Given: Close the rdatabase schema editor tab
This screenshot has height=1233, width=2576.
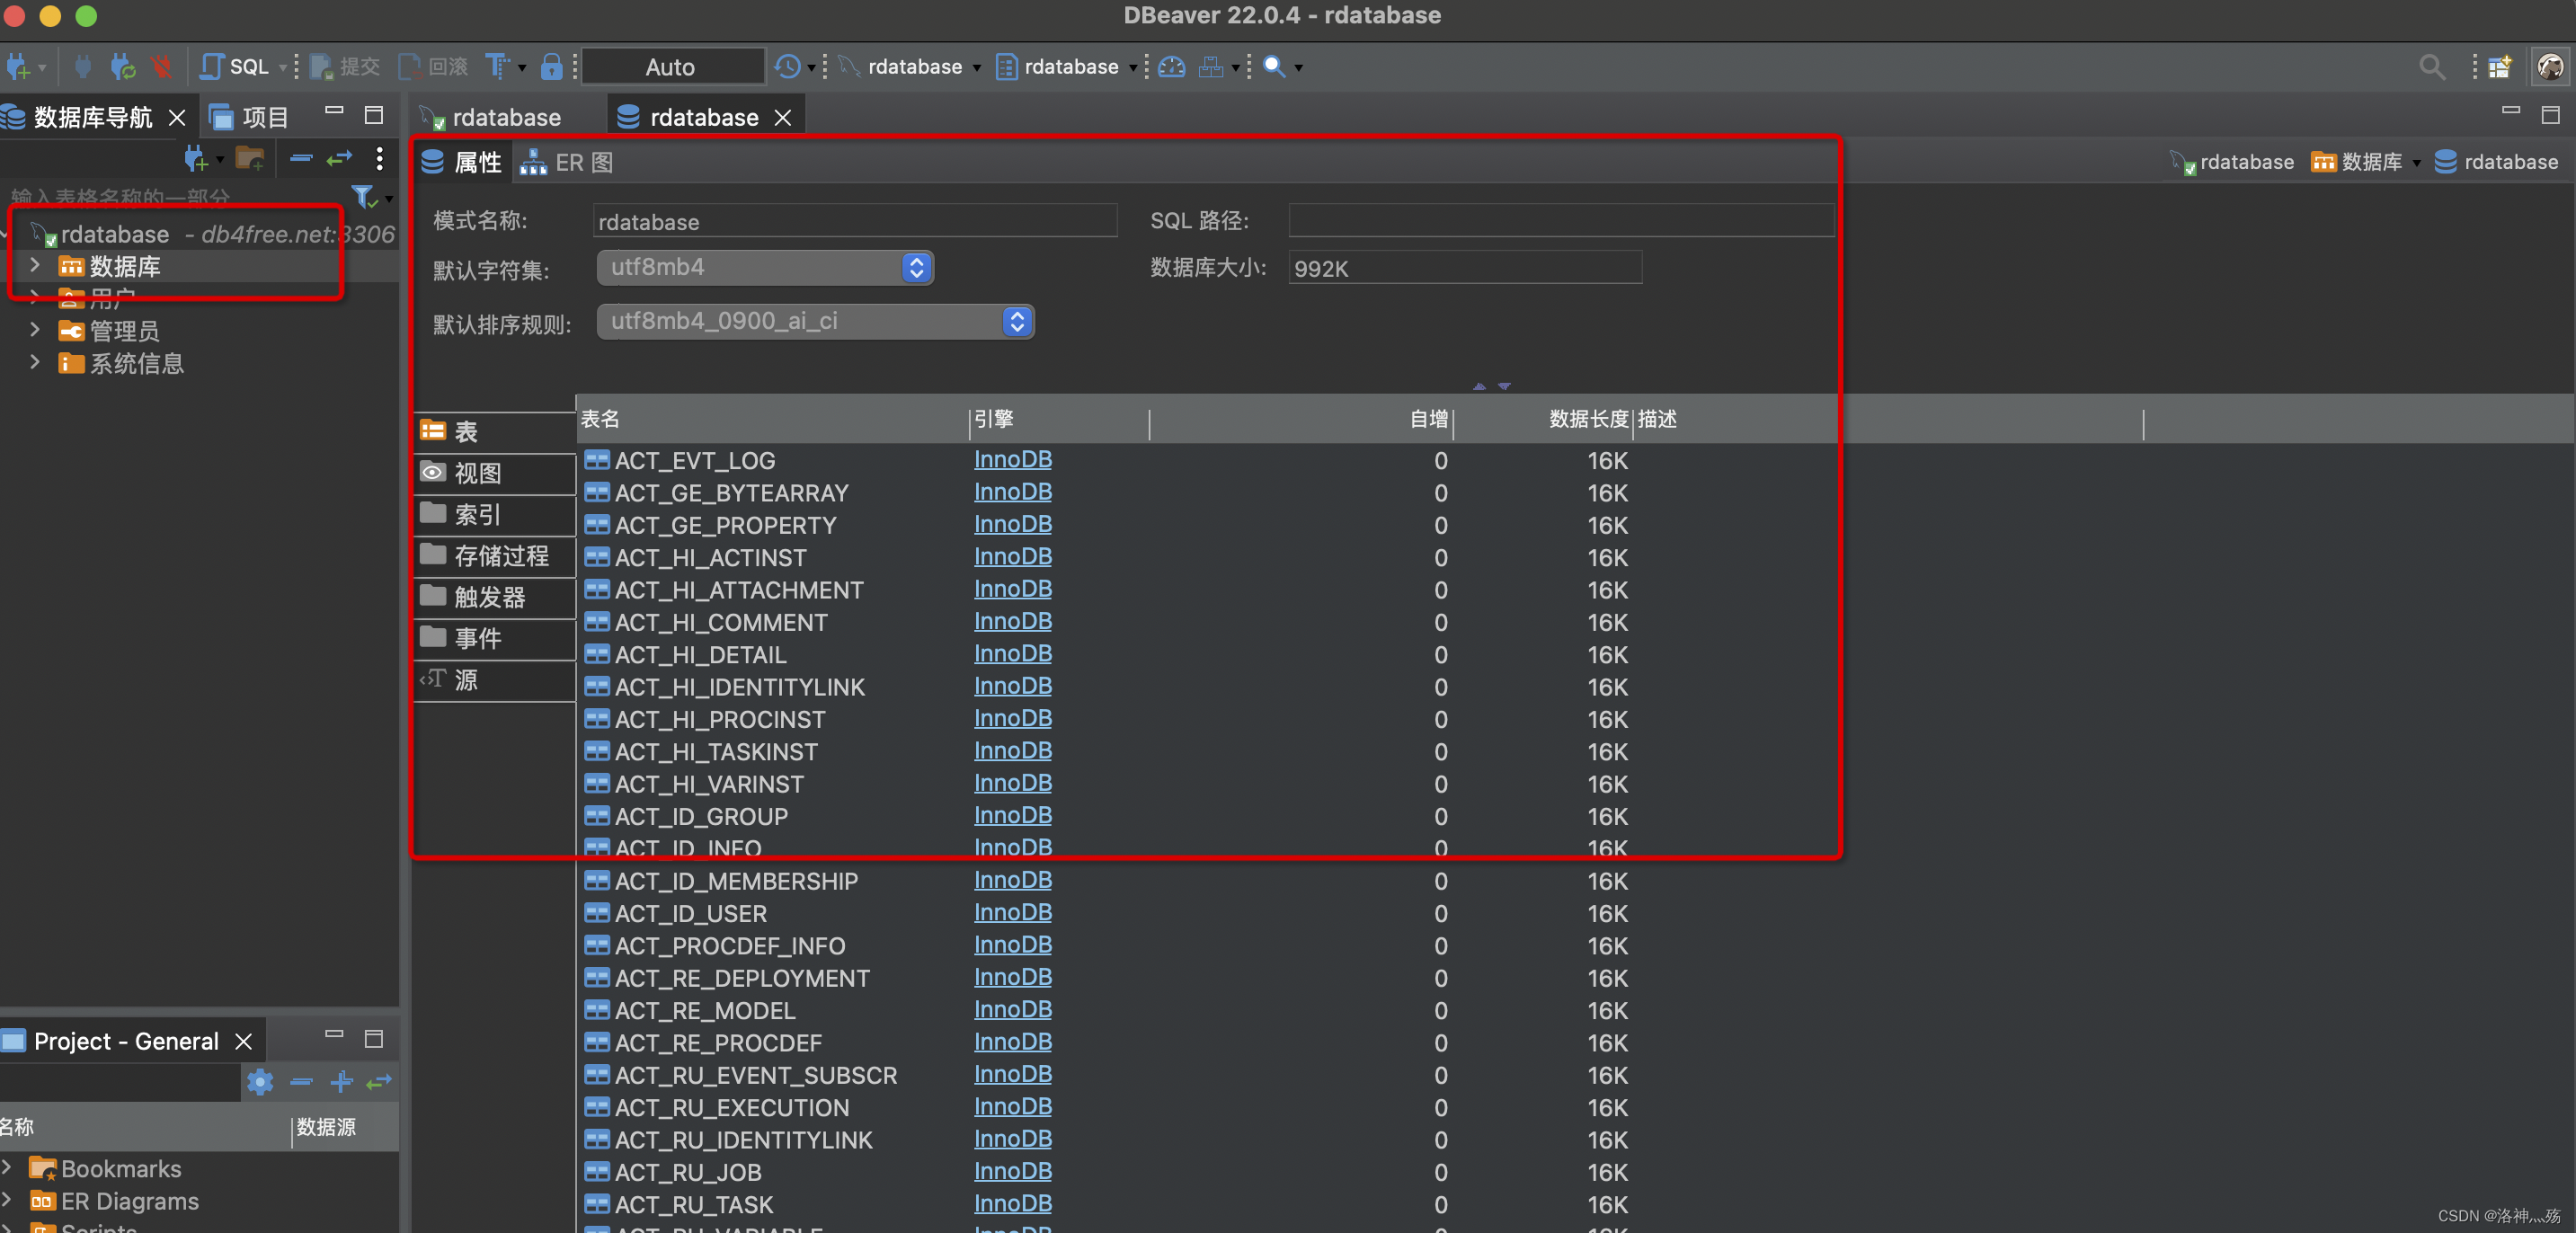Looking at the screenshot, I should (783, 118).
